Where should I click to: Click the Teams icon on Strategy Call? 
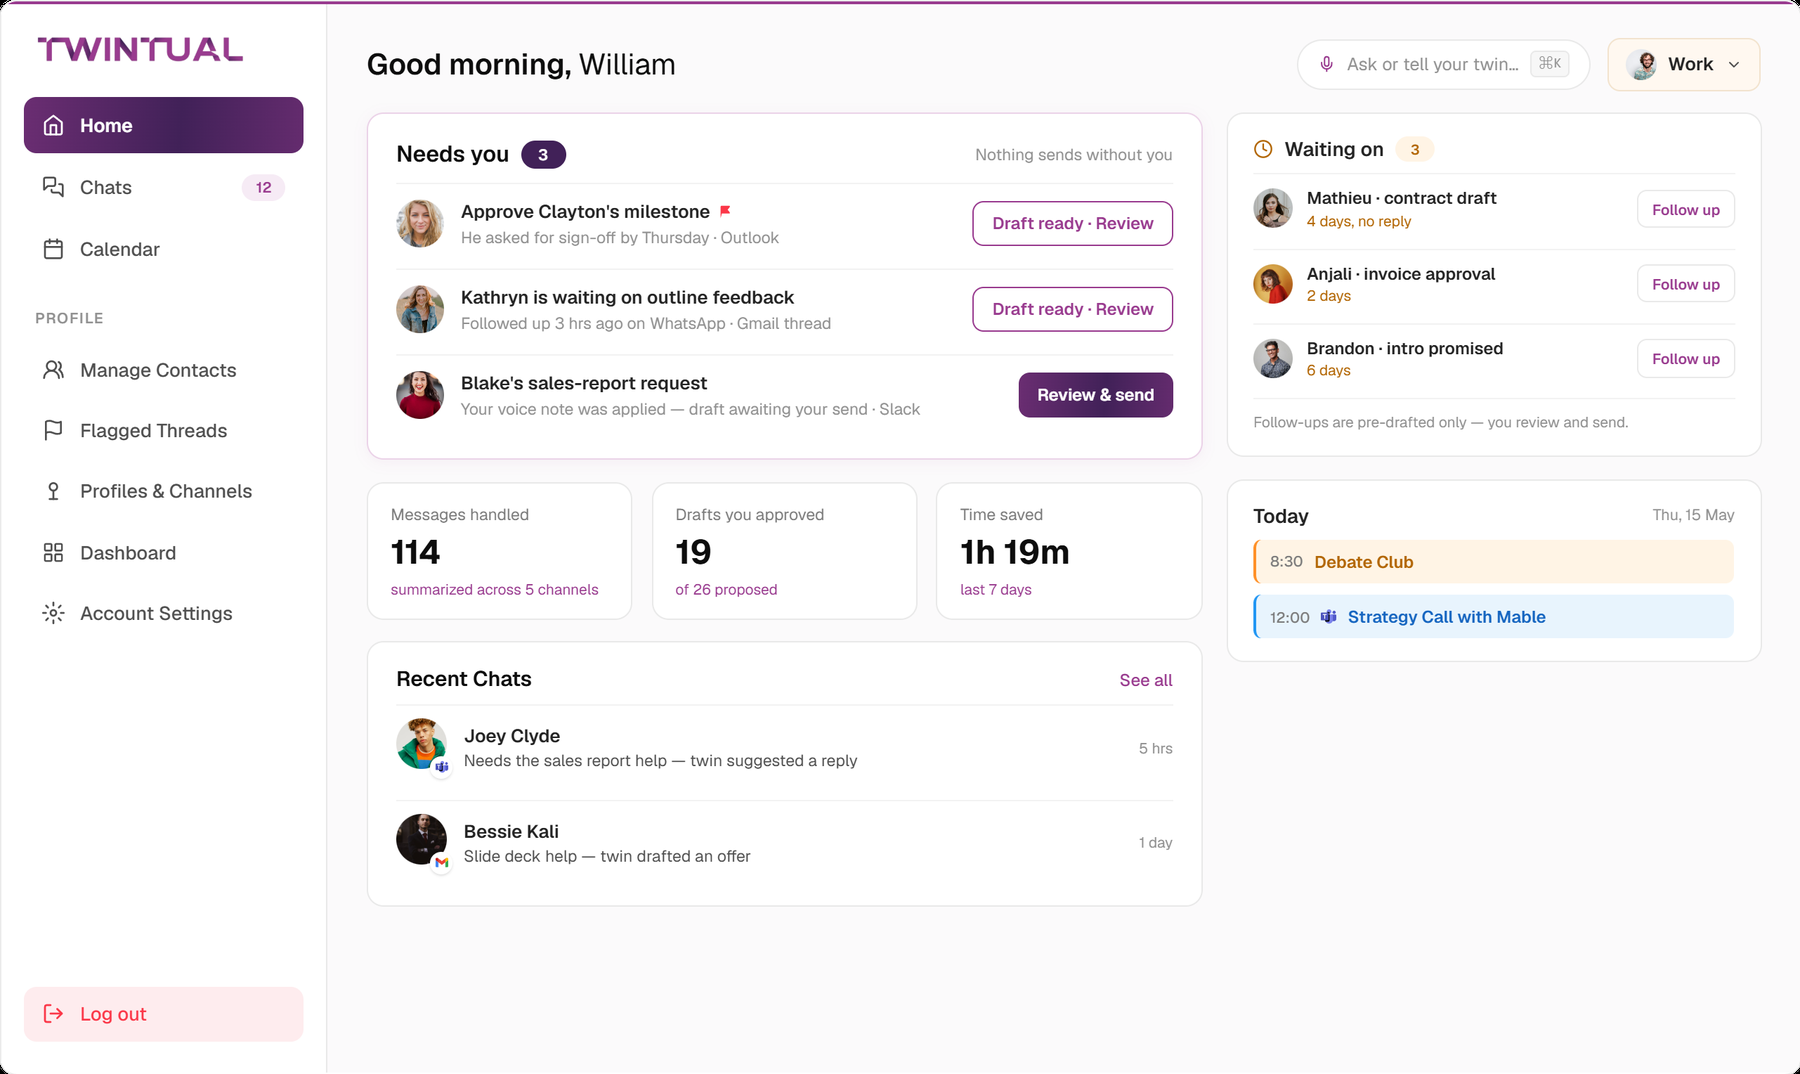click(x=1329, y=617)
